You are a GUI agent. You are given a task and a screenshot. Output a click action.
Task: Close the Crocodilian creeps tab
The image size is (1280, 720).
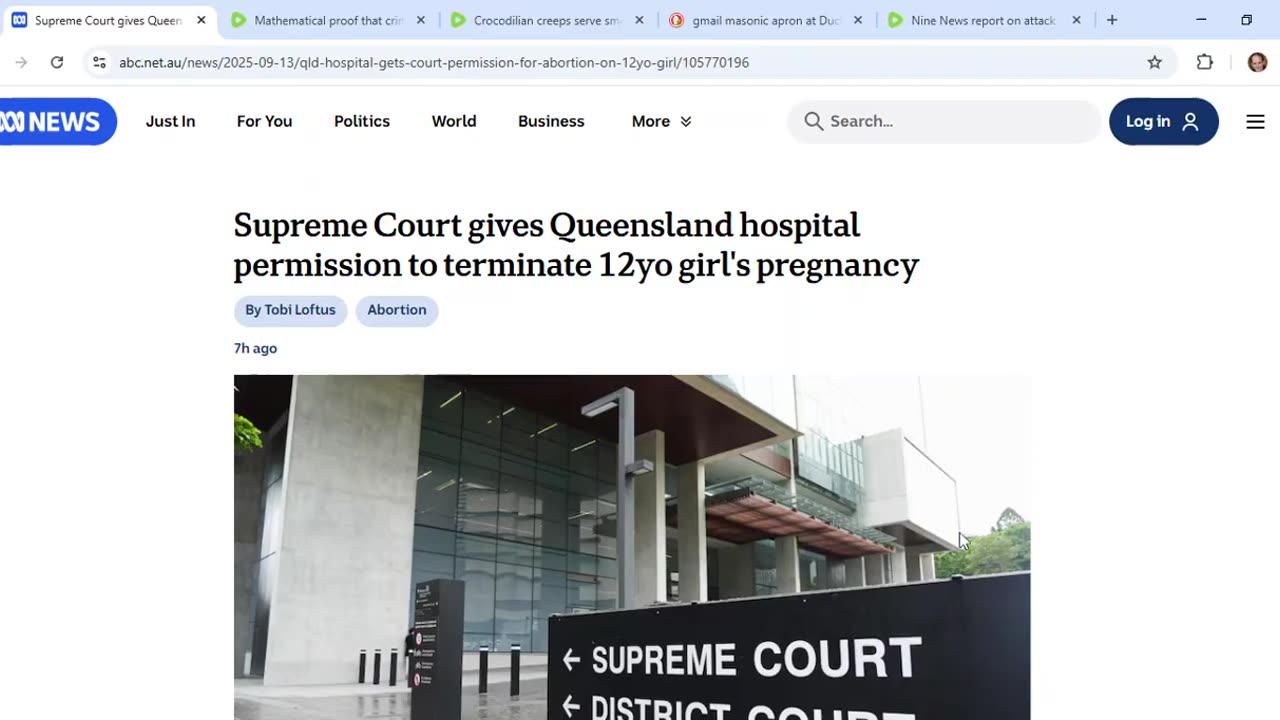tap(639, 20)
